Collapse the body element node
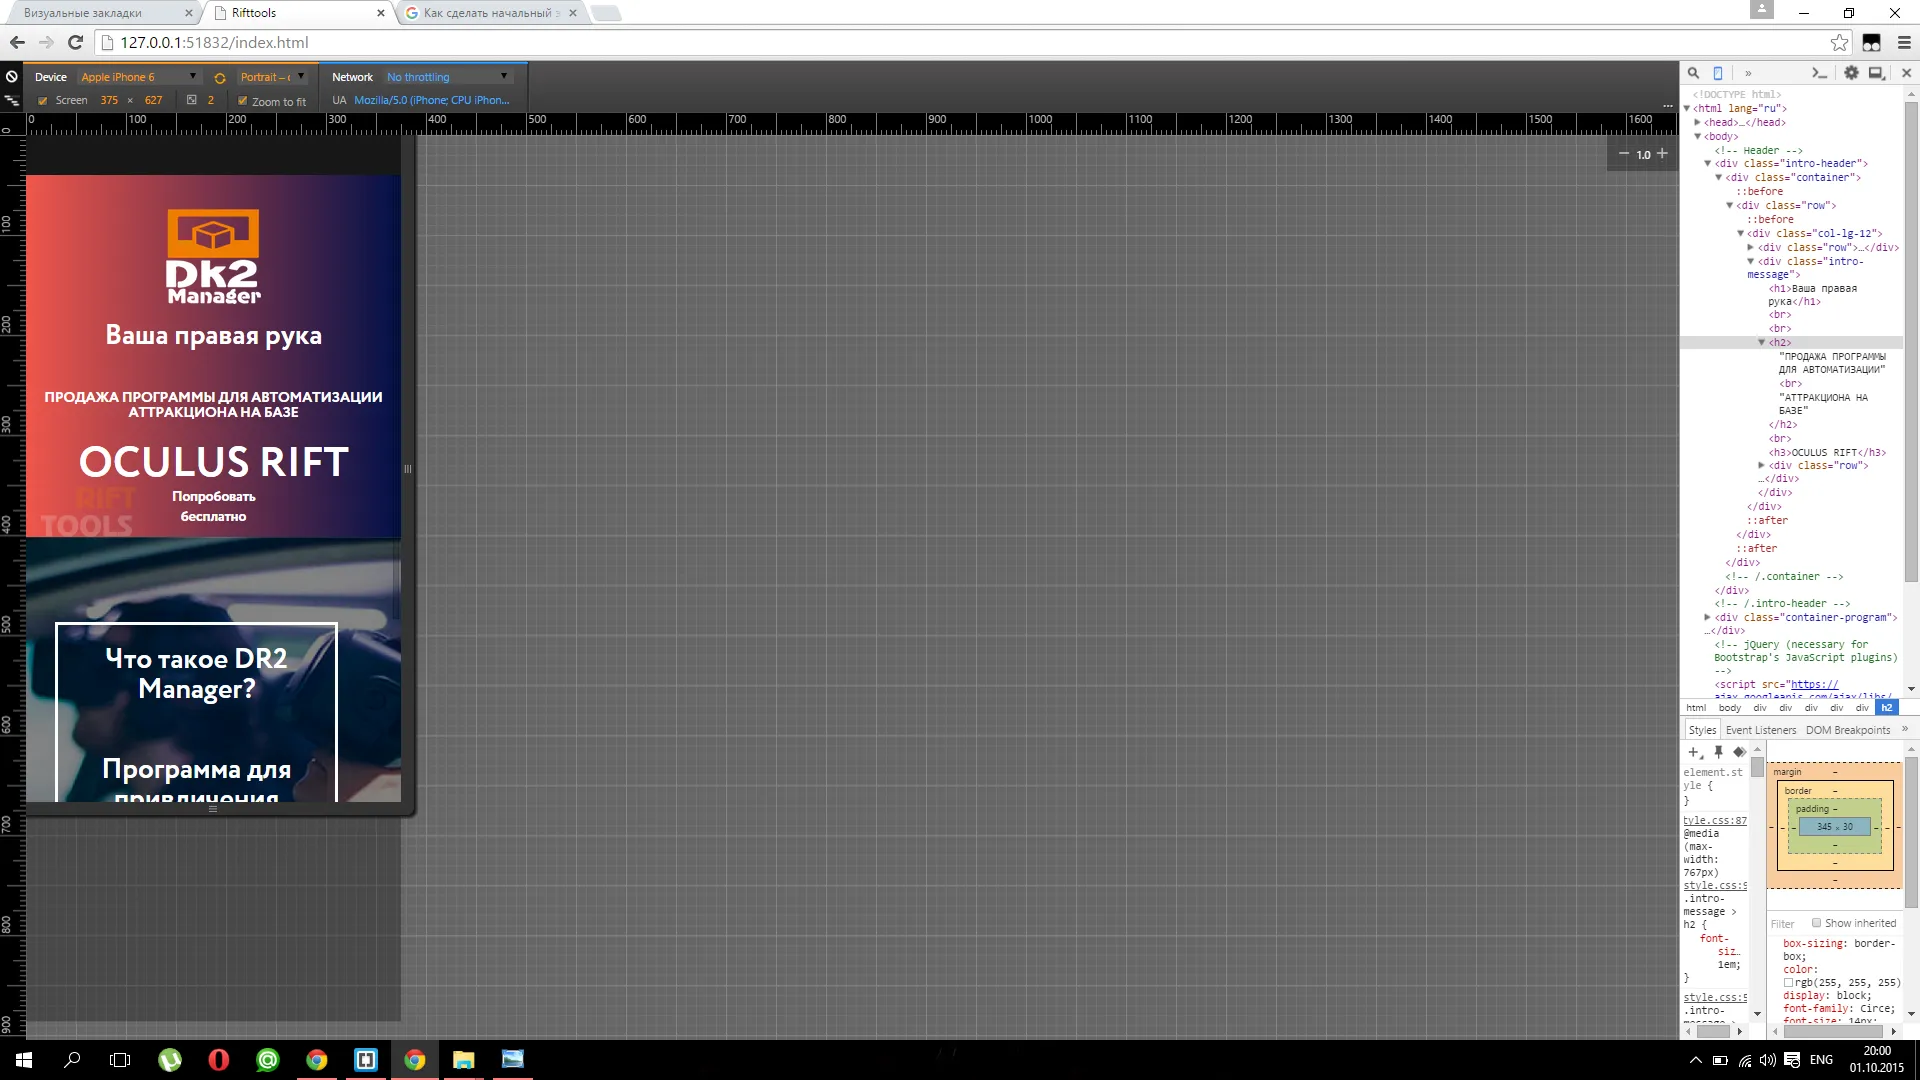 1697,136
